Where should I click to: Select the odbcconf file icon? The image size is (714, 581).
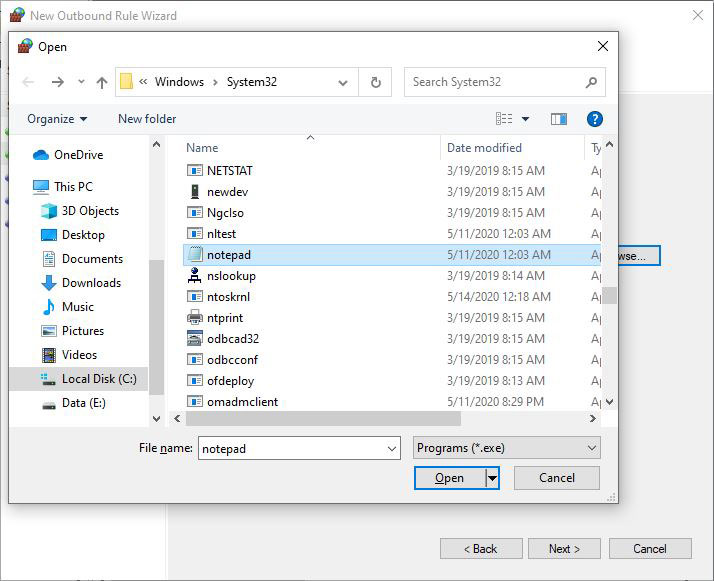click(x=194, y=360)
